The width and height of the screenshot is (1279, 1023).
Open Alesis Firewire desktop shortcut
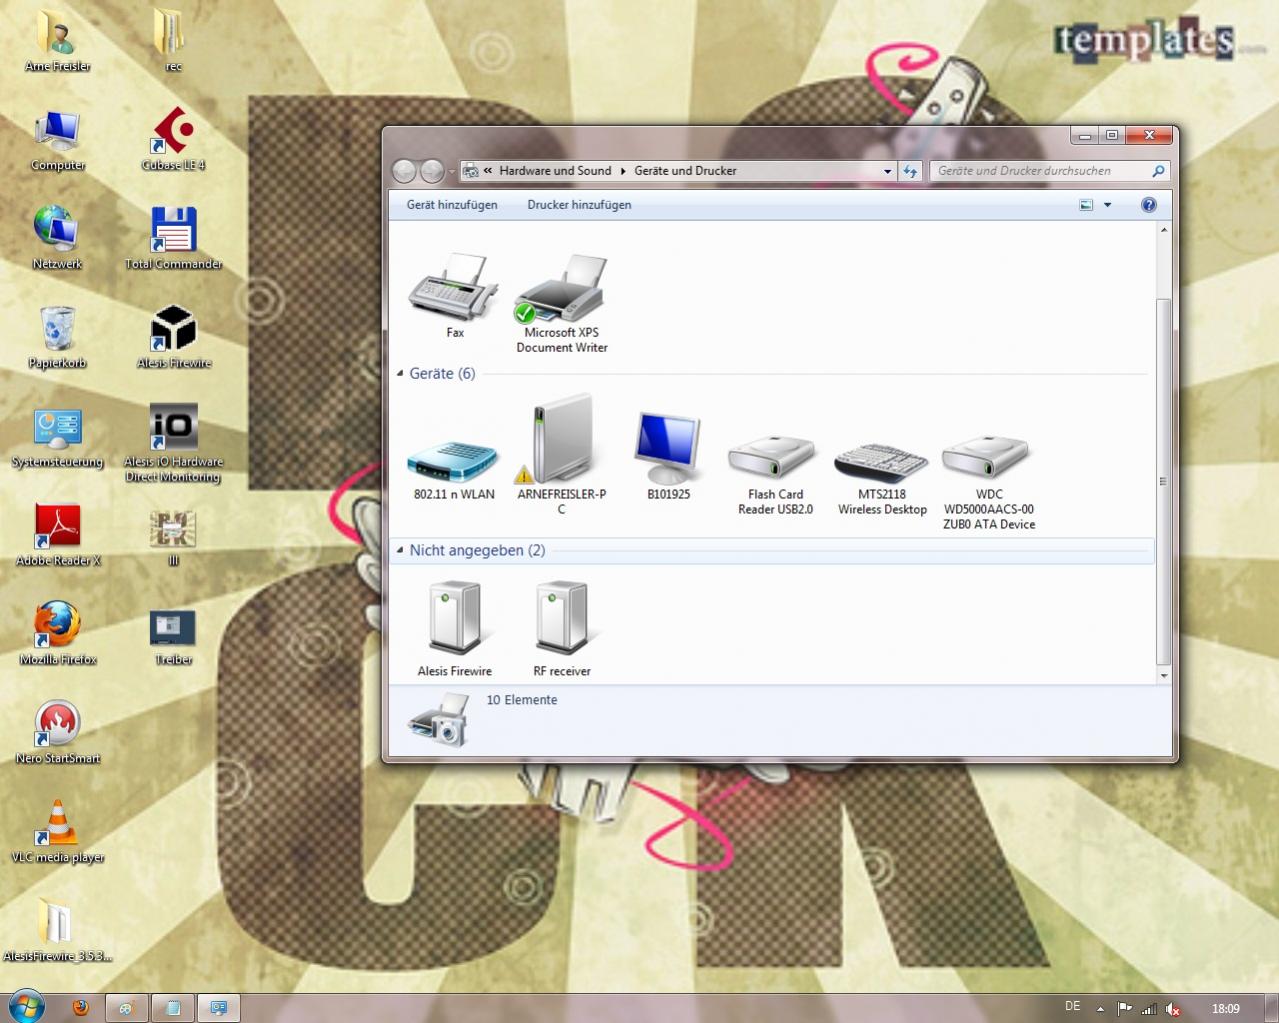click(x=173, y=337)
